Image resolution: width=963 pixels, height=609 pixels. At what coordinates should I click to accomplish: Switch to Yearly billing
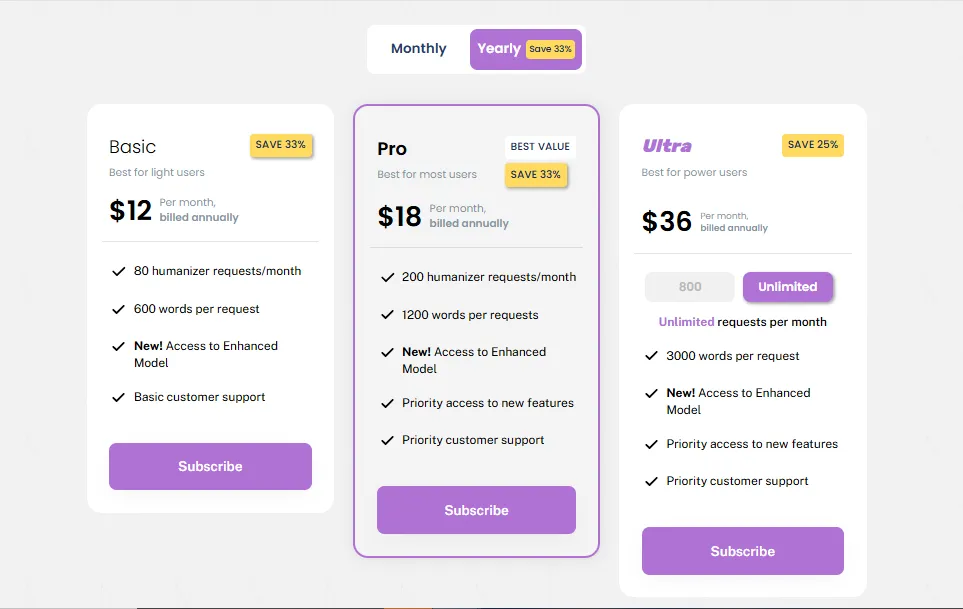coord(499,48)
